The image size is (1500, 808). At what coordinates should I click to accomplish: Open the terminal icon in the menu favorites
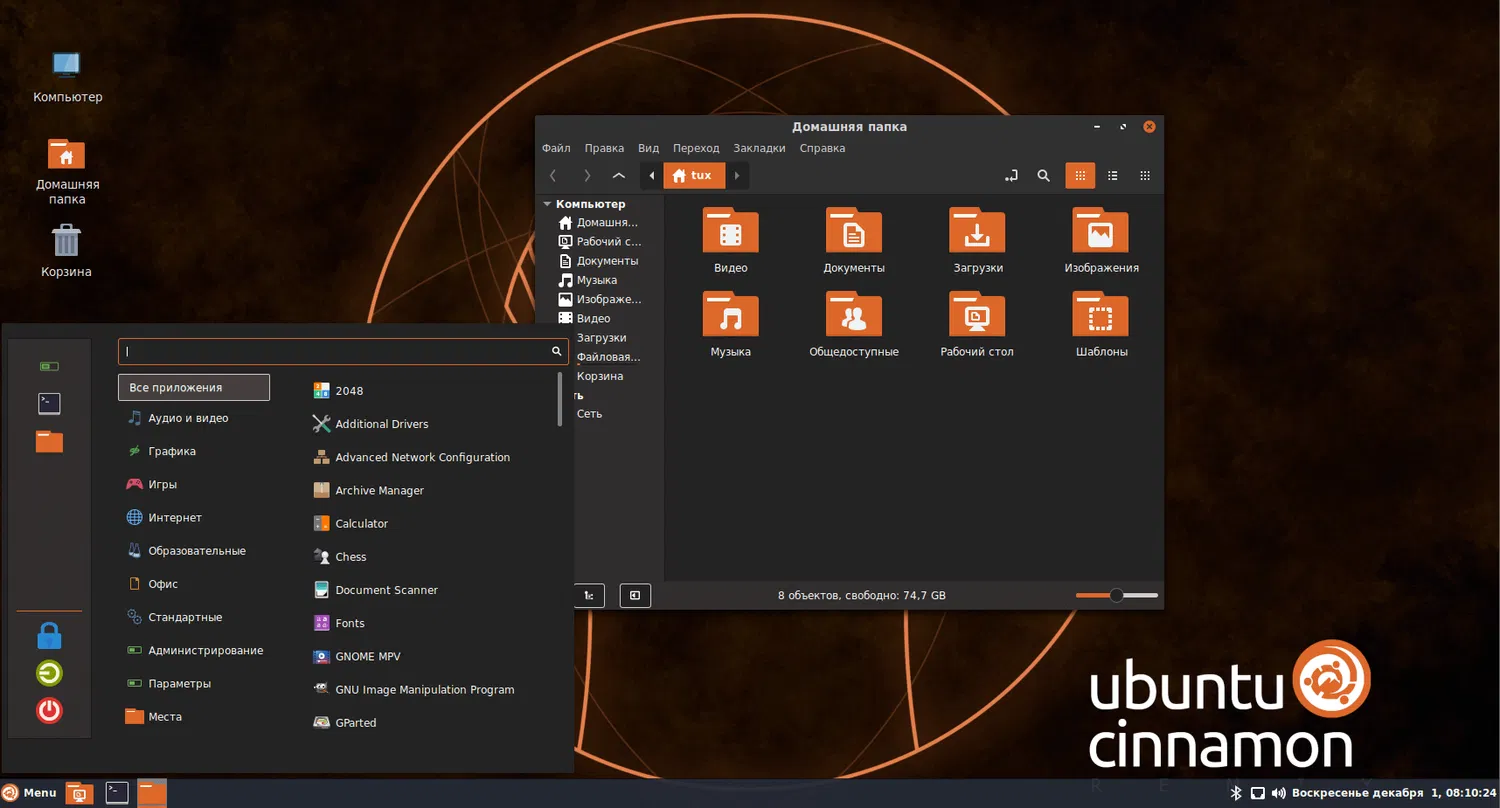49,403
